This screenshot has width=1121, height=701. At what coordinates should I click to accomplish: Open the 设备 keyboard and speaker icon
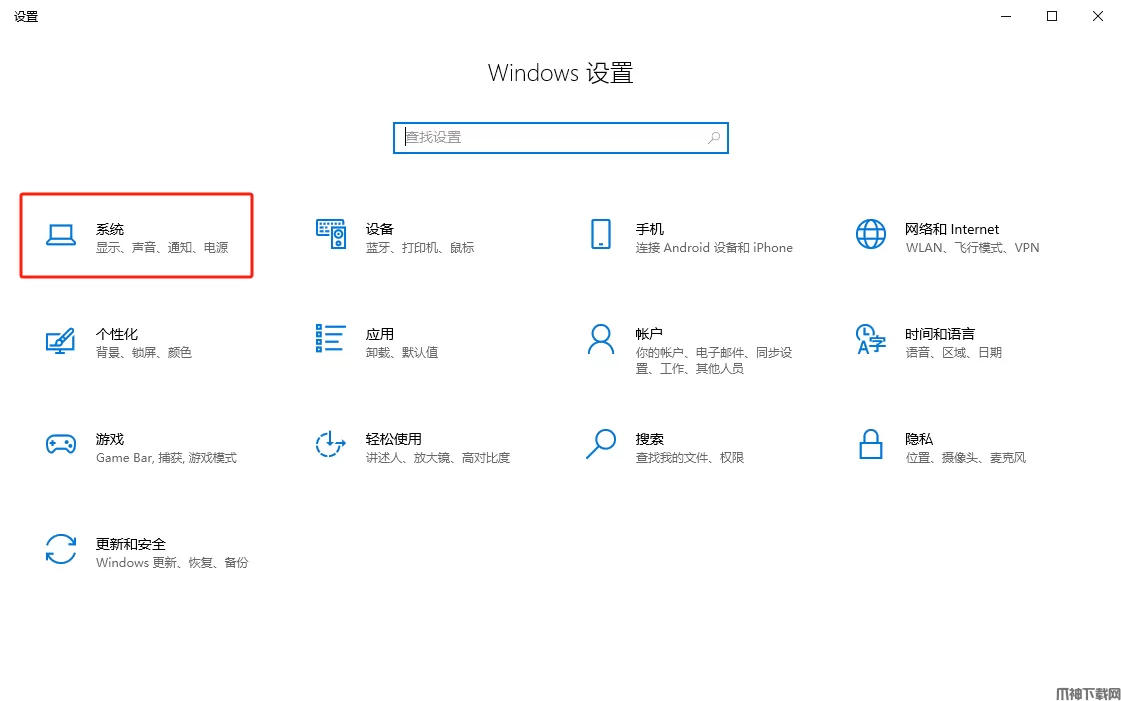point(331,234)
